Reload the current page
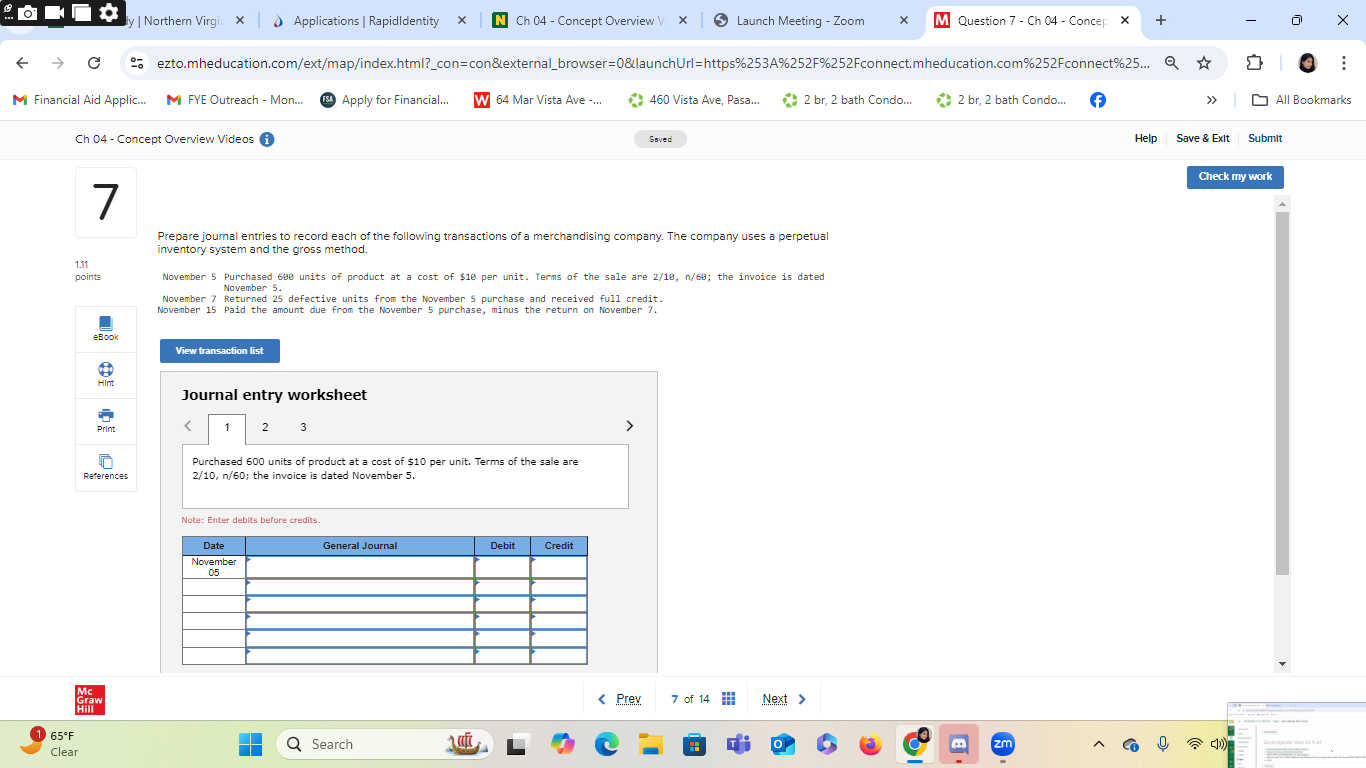The width and height of the screenshot is (1366, 768). pos(93,63)
